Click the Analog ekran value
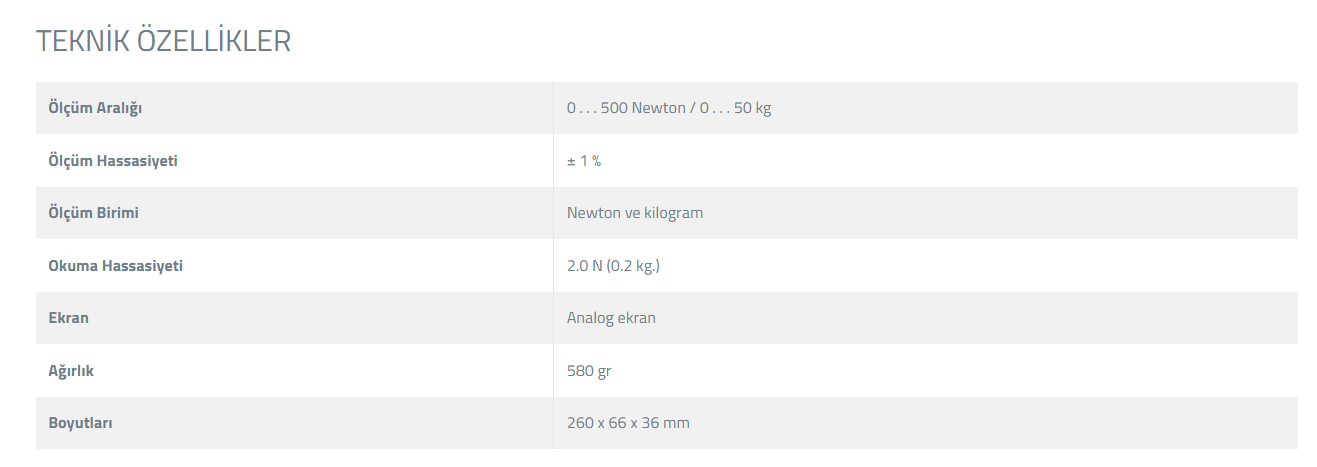This screenshot has height=467, width=1317. coord(611,318)
